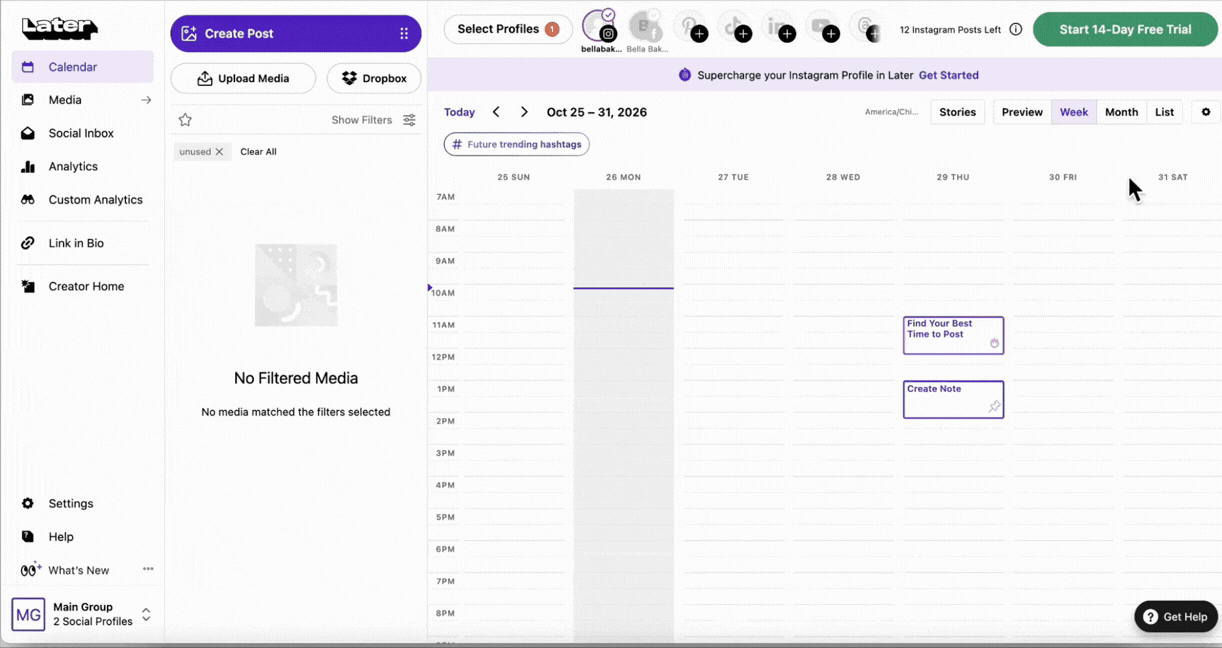Click the MG group avatar

pos(28,614)
